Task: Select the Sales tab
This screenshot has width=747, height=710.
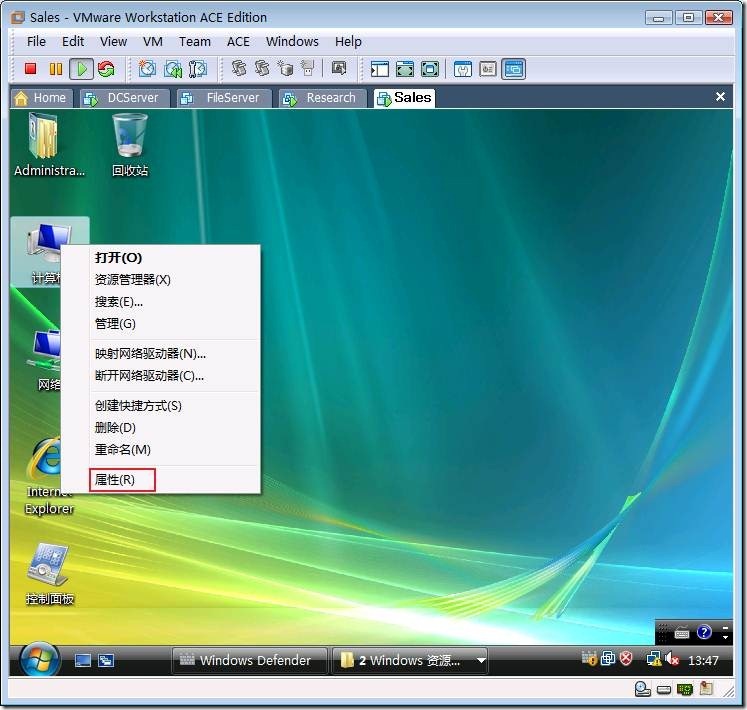Action: (404, 98)
